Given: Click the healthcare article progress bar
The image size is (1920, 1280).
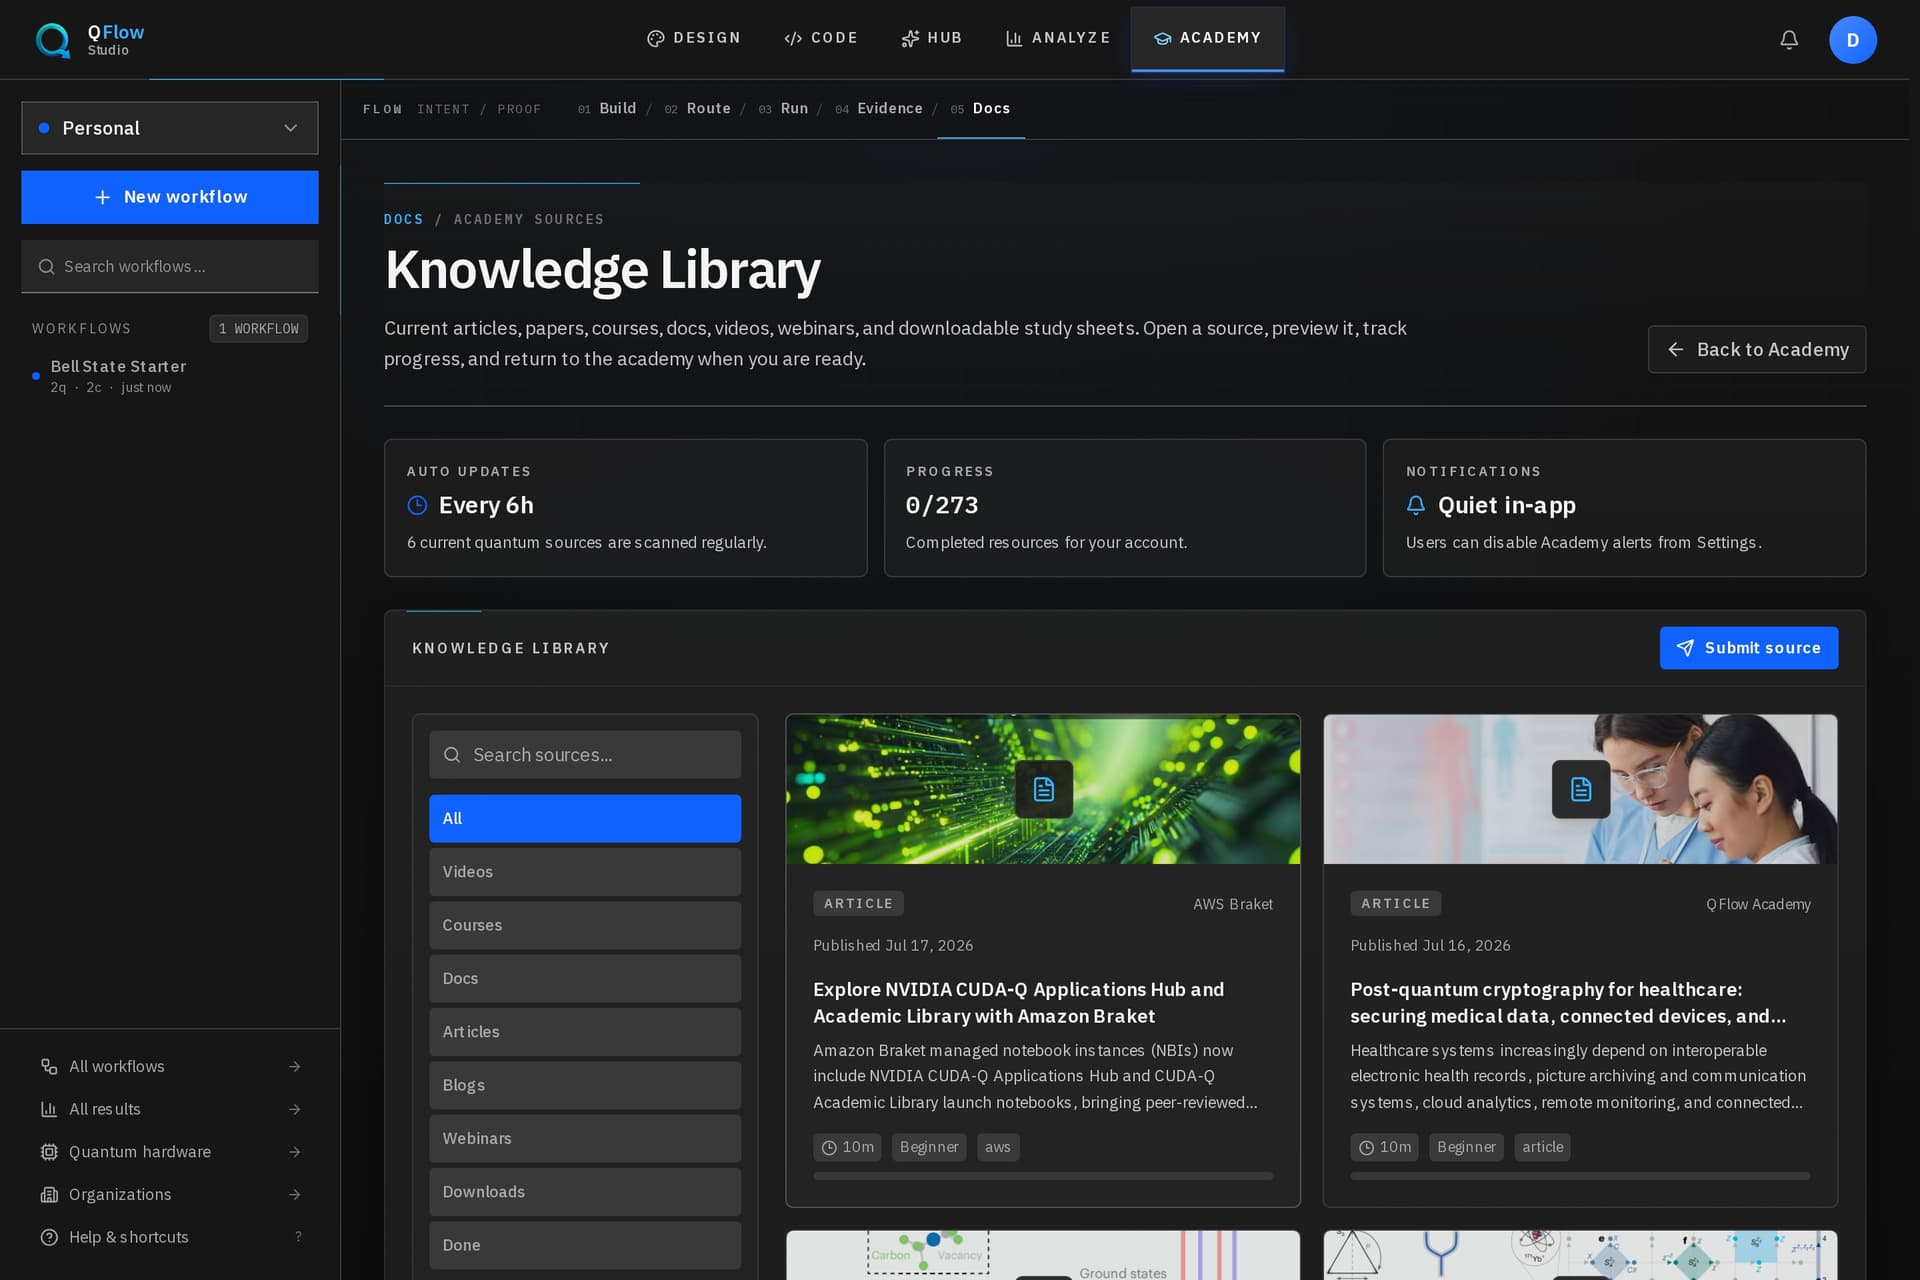Looking at the screenshot, I should coord(1580,1176).
